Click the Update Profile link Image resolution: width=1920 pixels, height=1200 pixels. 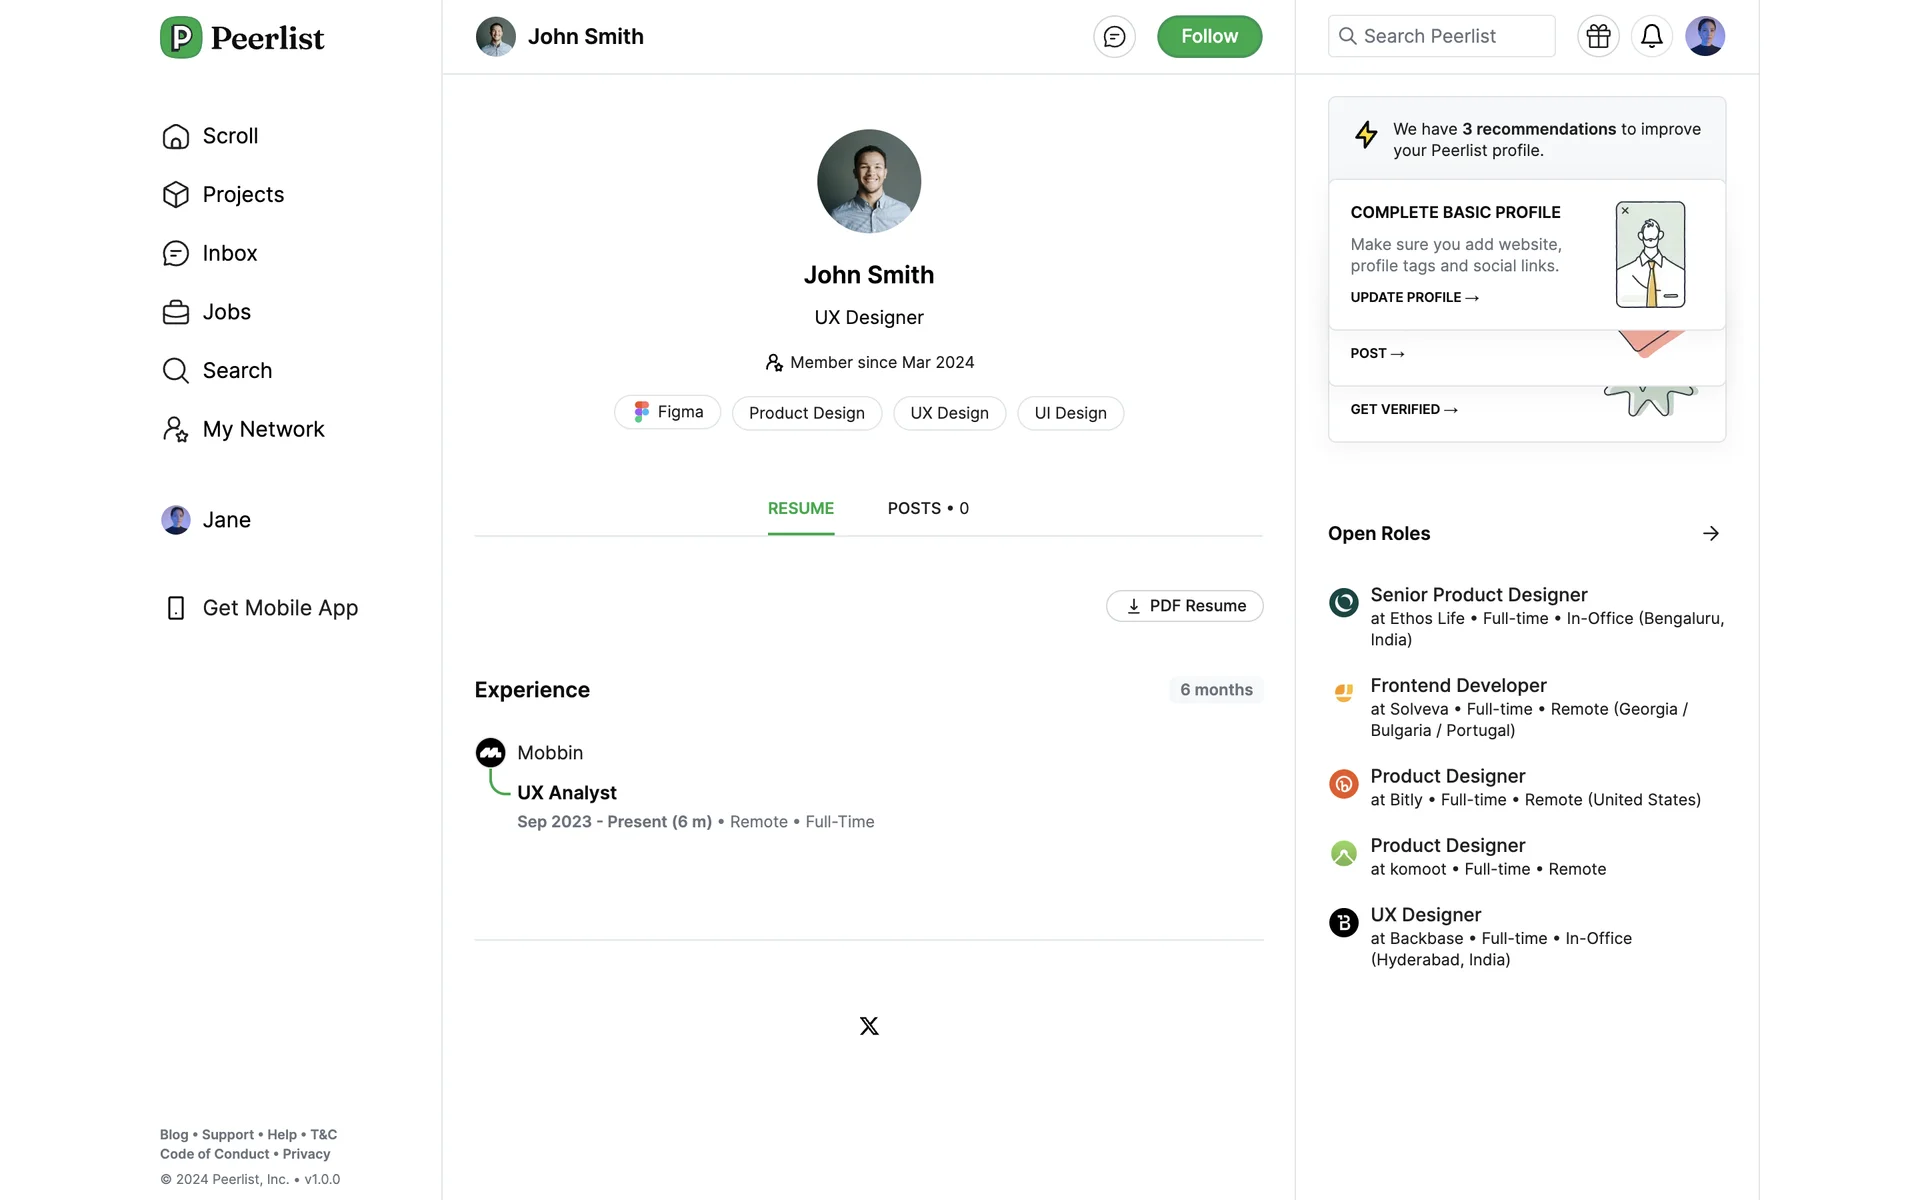click(x=1413, y=298)
